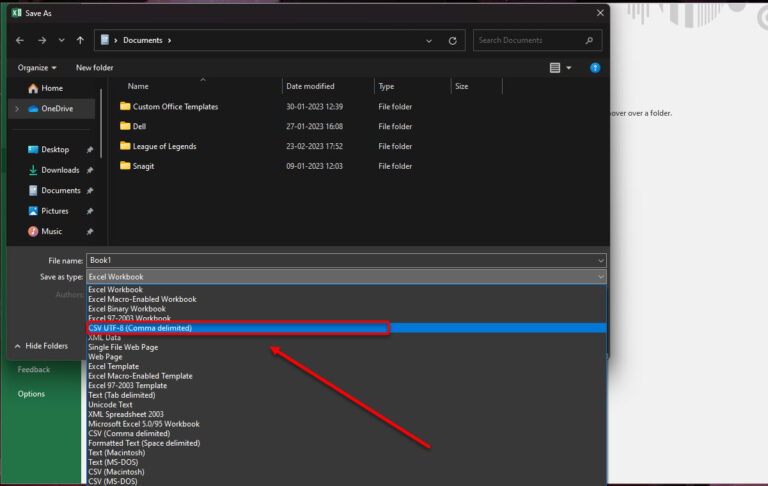Choose Microsoft Excel 5.0/95 Workbook type
This screenshot has height=486, width=768.
coord(346,424)
